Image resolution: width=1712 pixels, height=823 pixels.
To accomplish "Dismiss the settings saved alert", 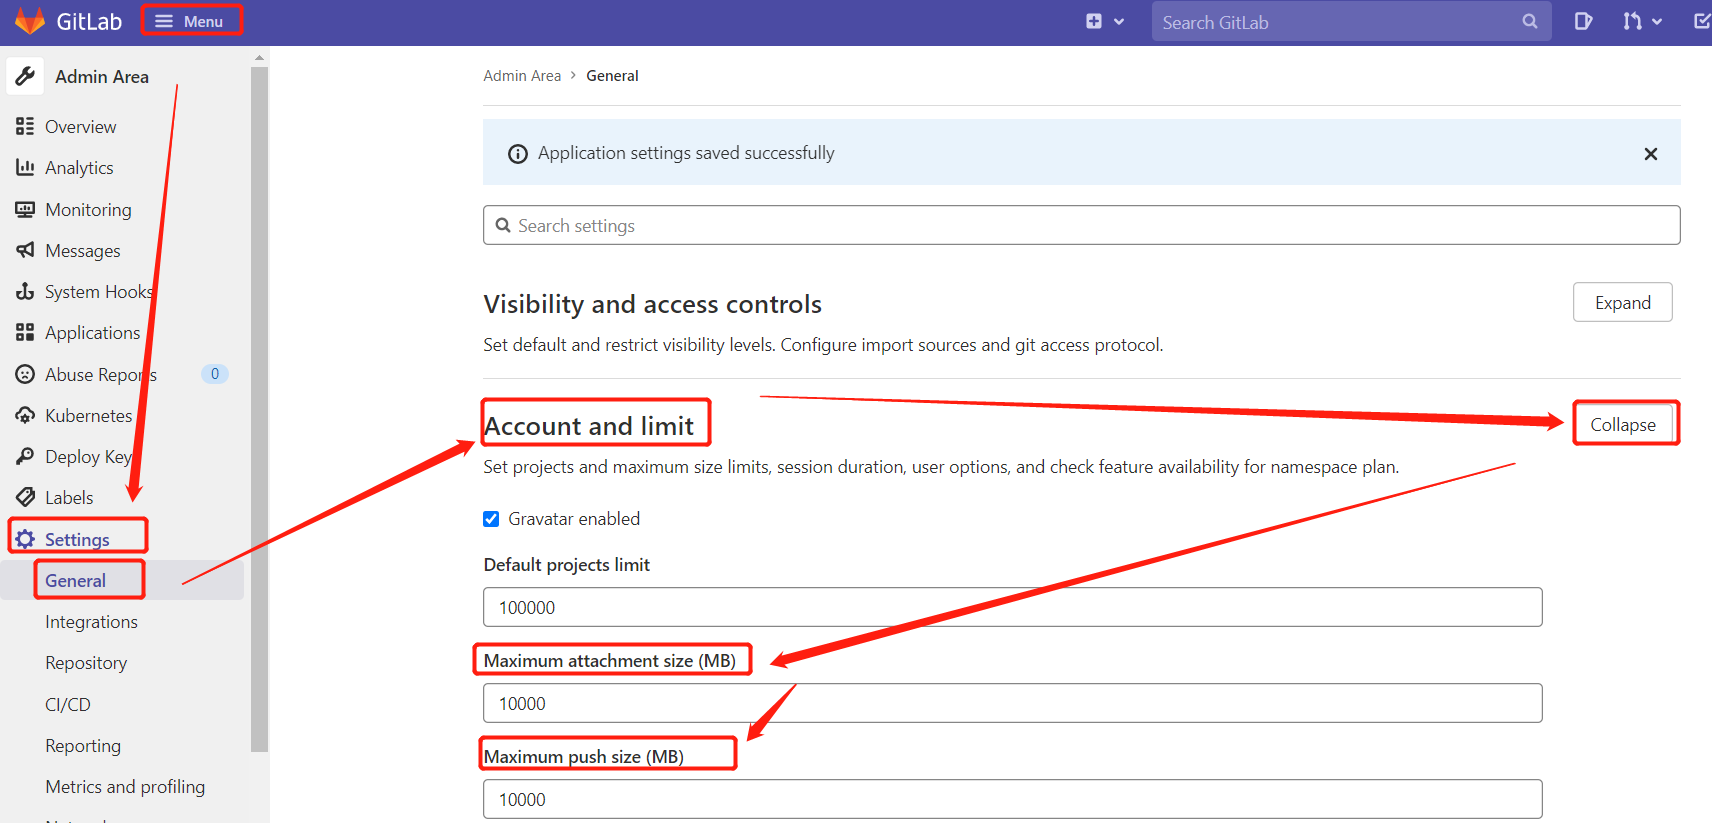I will pos(1651,154).
